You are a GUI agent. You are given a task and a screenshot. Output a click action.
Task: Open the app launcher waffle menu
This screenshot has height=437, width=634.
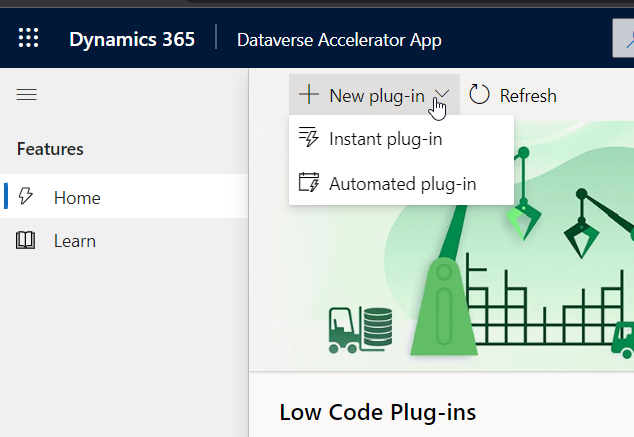(x=28, y=39)
